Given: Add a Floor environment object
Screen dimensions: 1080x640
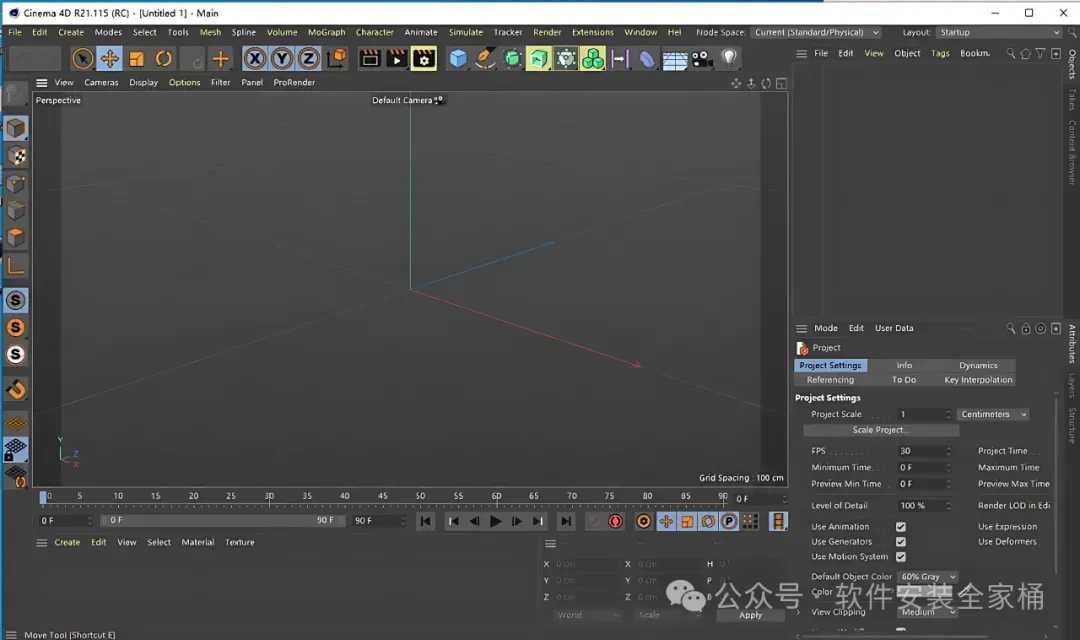Looking at the screenshot, I should [x=674, y=59].
